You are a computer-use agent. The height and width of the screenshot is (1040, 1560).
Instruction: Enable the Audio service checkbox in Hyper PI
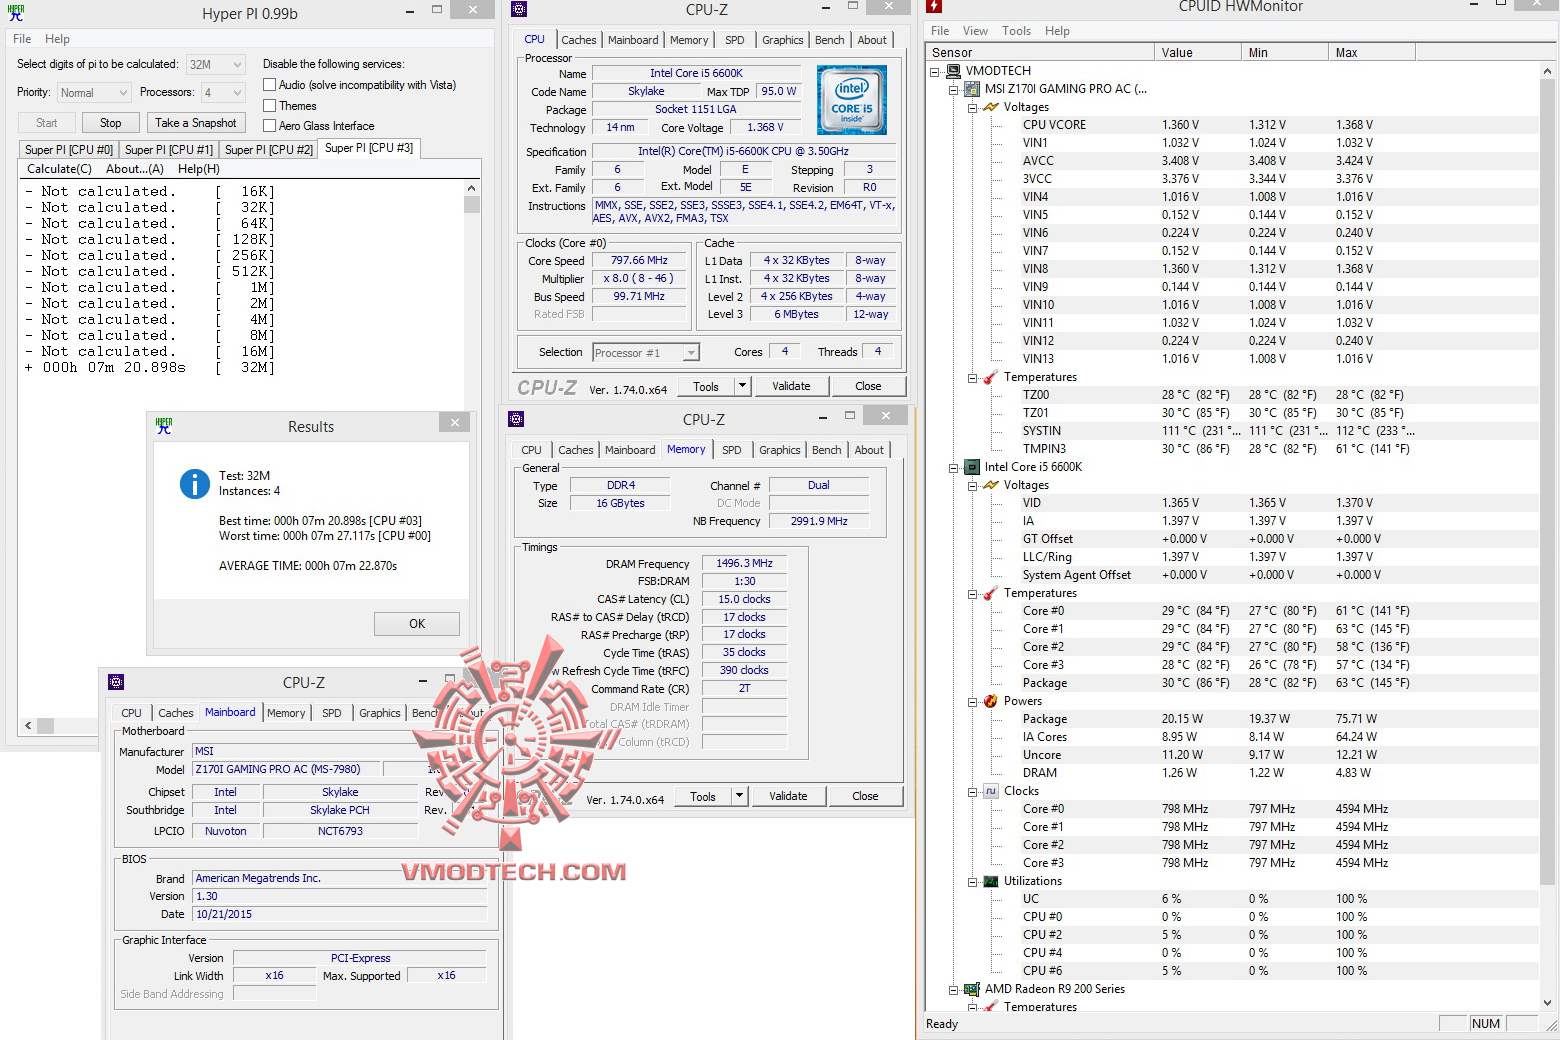click(x=269, y=85)
